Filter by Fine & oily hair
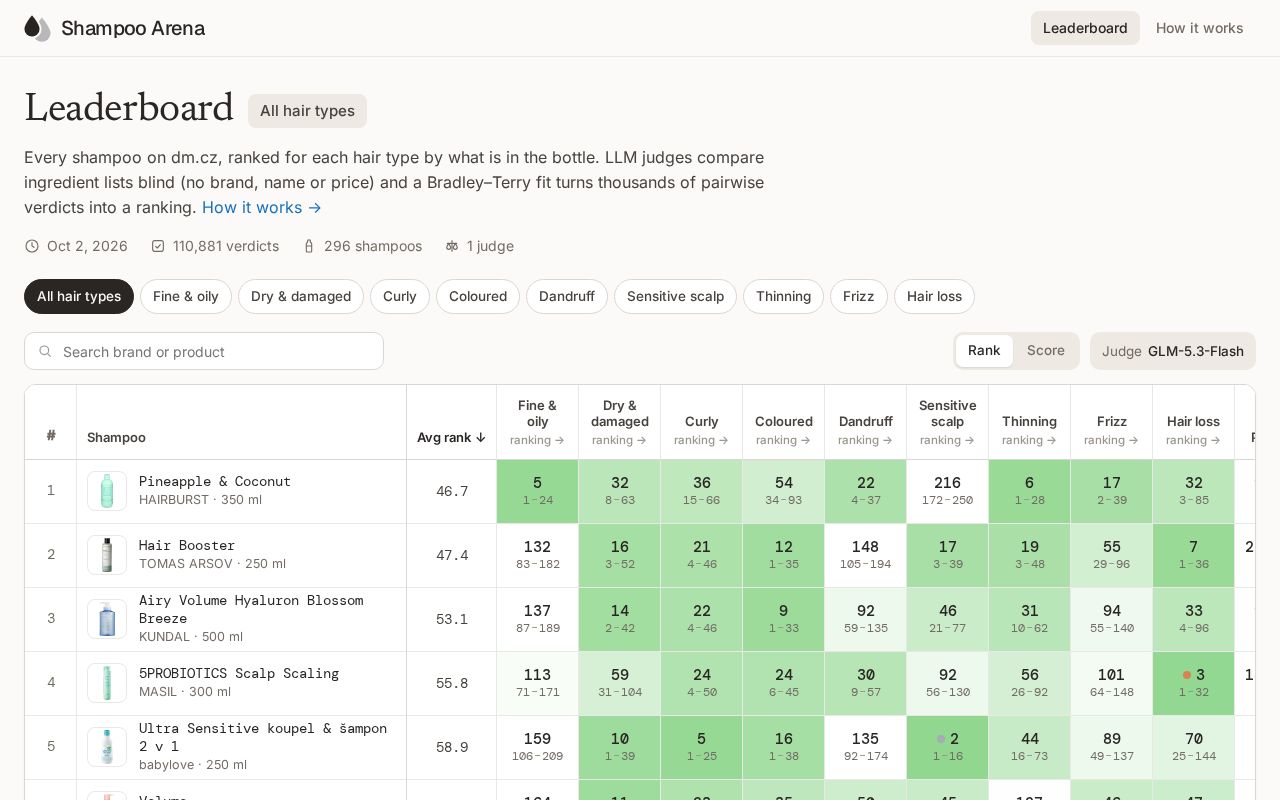This screenshot has height=800, width=1280. 186,296
